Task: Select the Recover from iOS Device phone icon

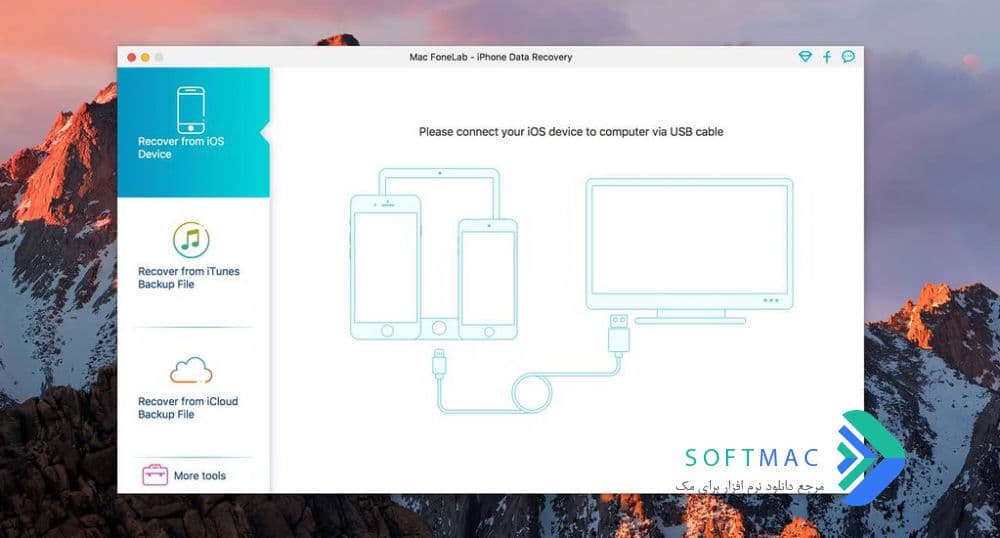Action: tap(191, 110)
